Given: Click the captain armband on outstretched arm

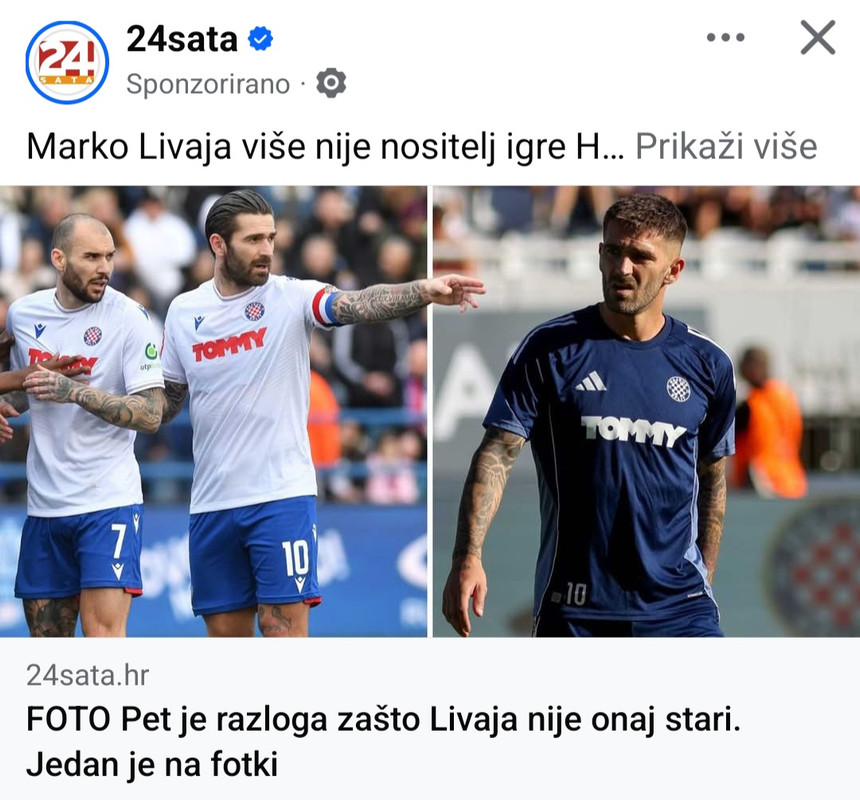Looking at the screenshot, I should [325, 306].
